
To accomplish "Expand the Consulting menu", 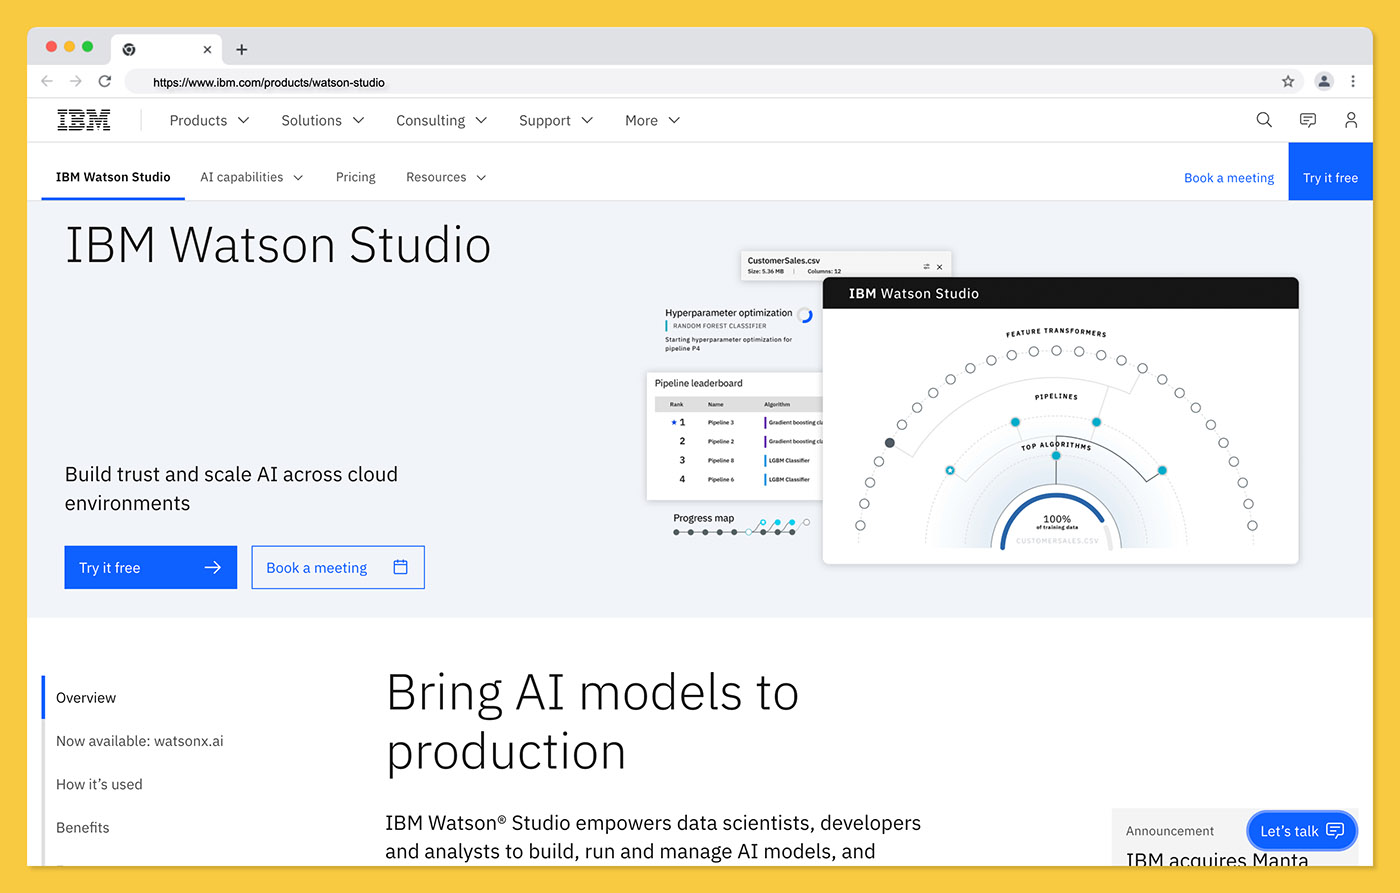I will pyautogui.click(x=441, y=120).
